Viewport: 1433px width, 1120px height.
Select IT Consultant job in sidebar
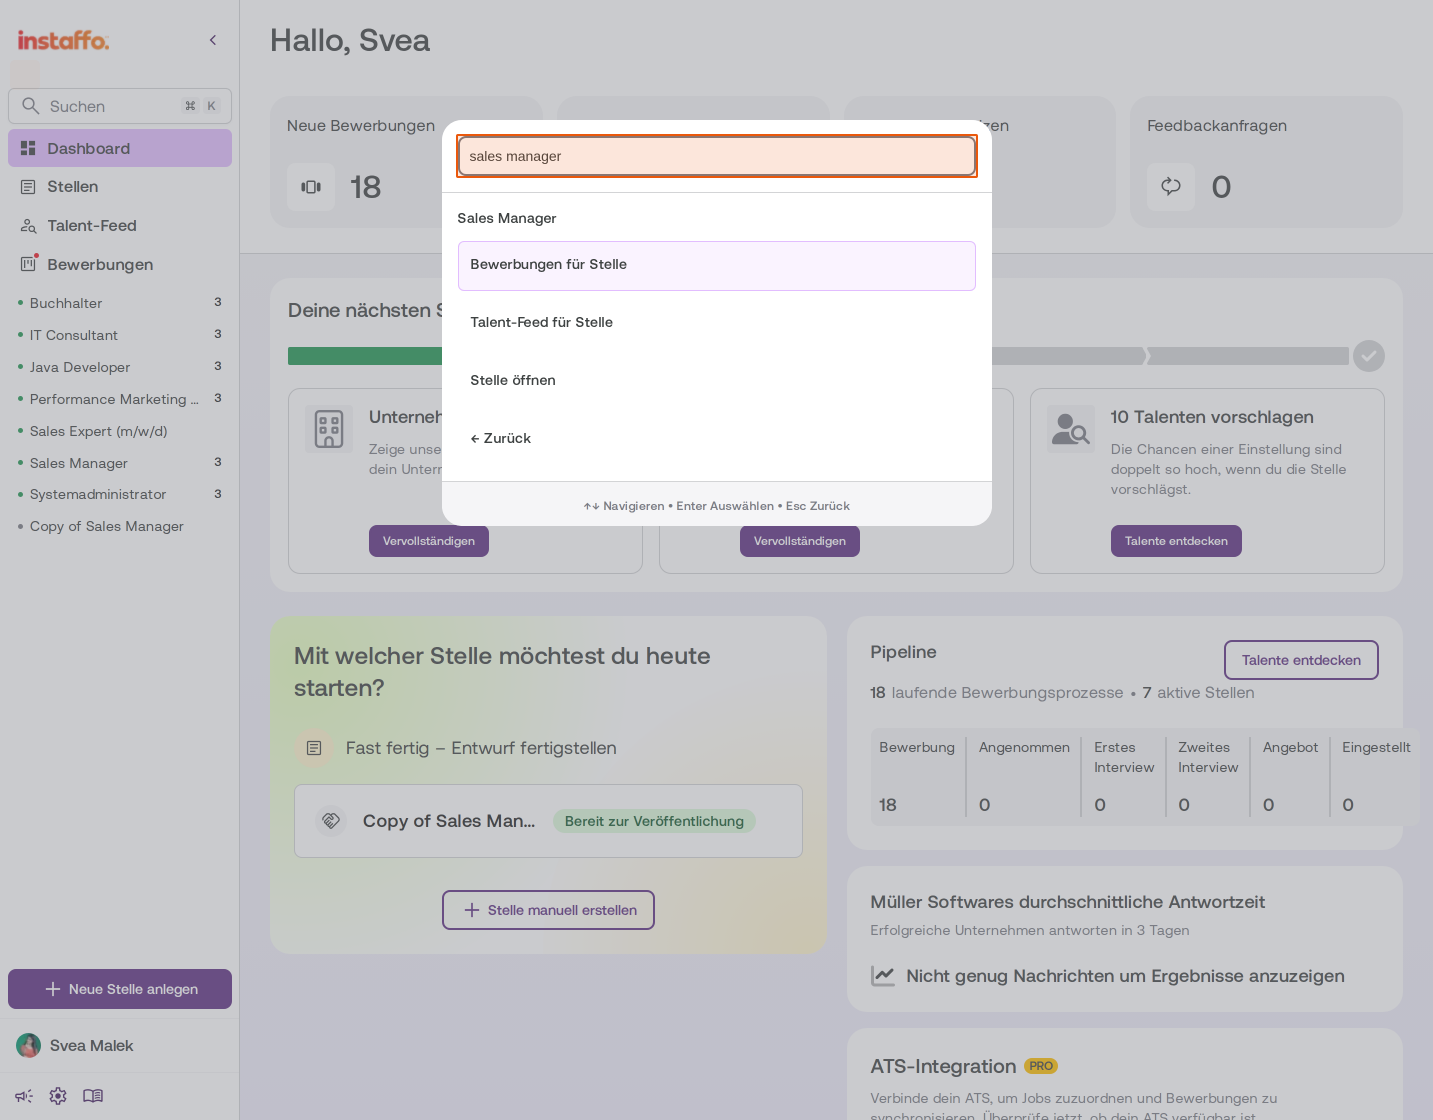(x=120, y=335)
